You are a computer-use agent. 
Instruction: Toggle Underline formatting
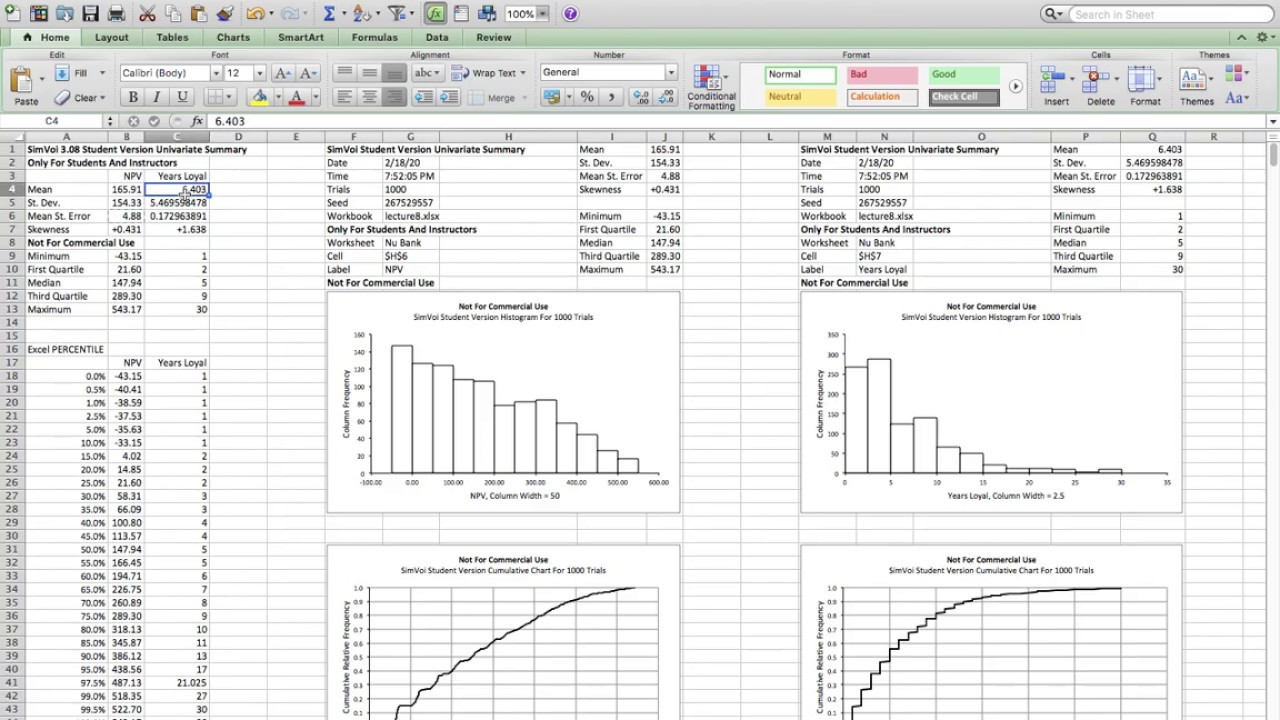pos(182,97)
